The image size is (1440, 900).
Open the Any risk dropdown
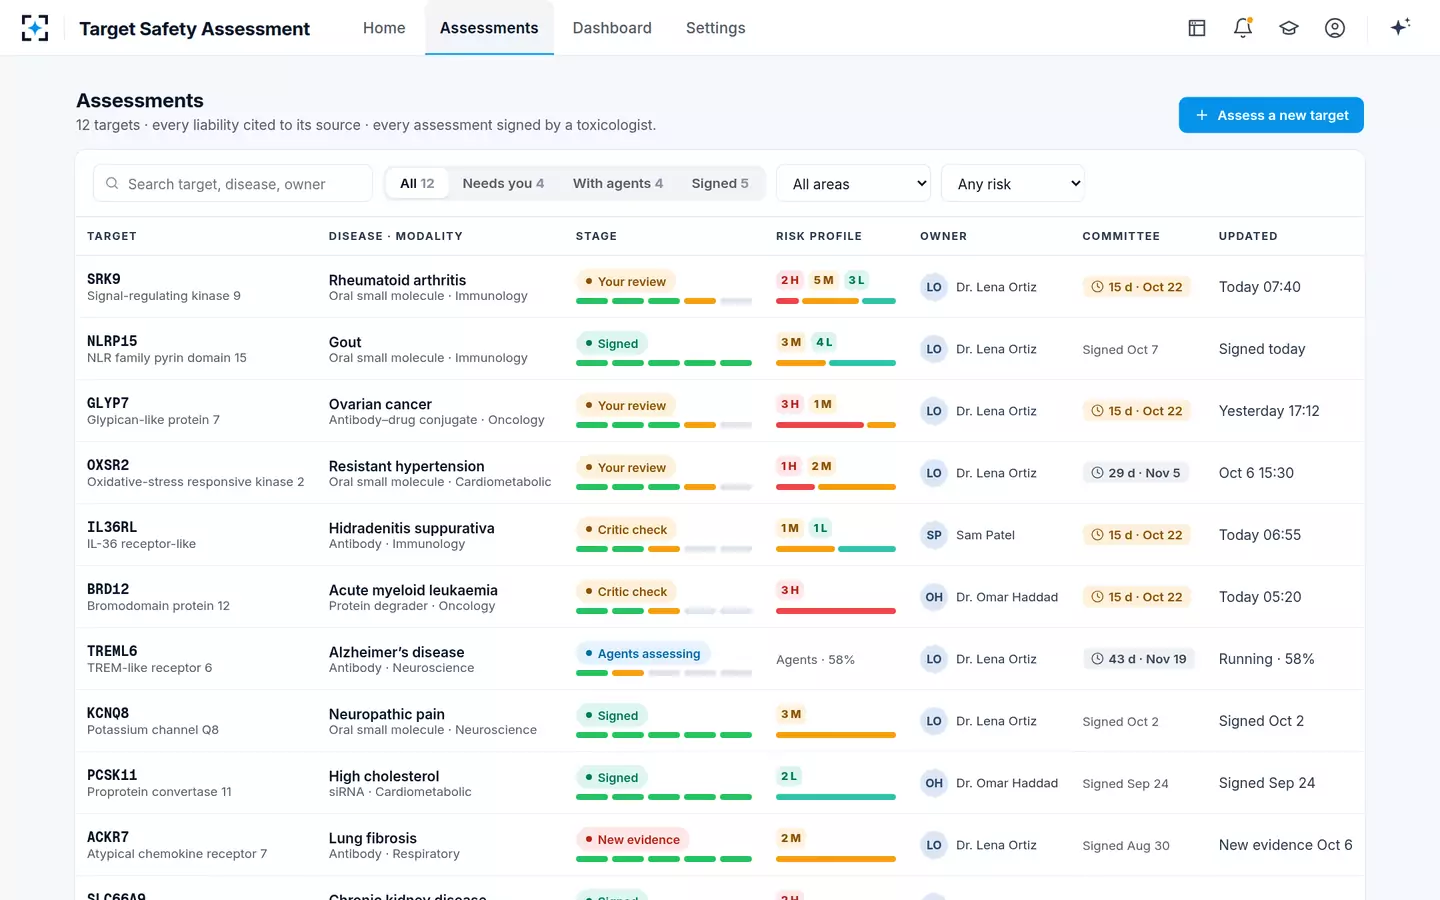click(x=1013, y=184)
